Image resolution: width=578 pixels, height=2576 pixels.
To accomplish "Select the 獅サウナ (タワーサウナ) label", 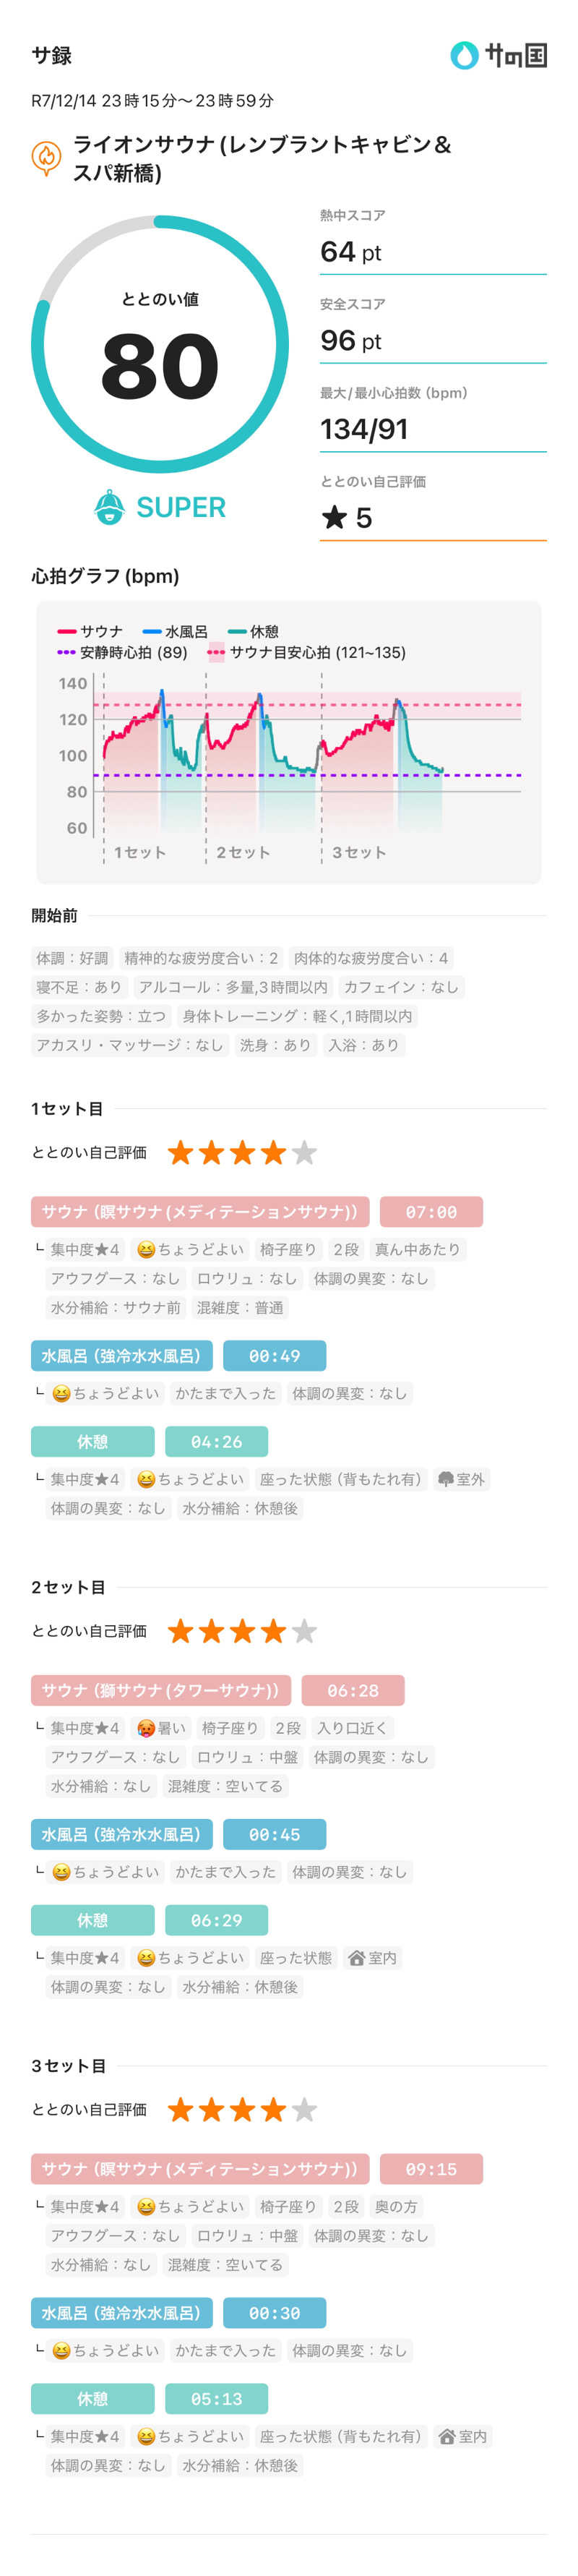I will (161, 1690).
